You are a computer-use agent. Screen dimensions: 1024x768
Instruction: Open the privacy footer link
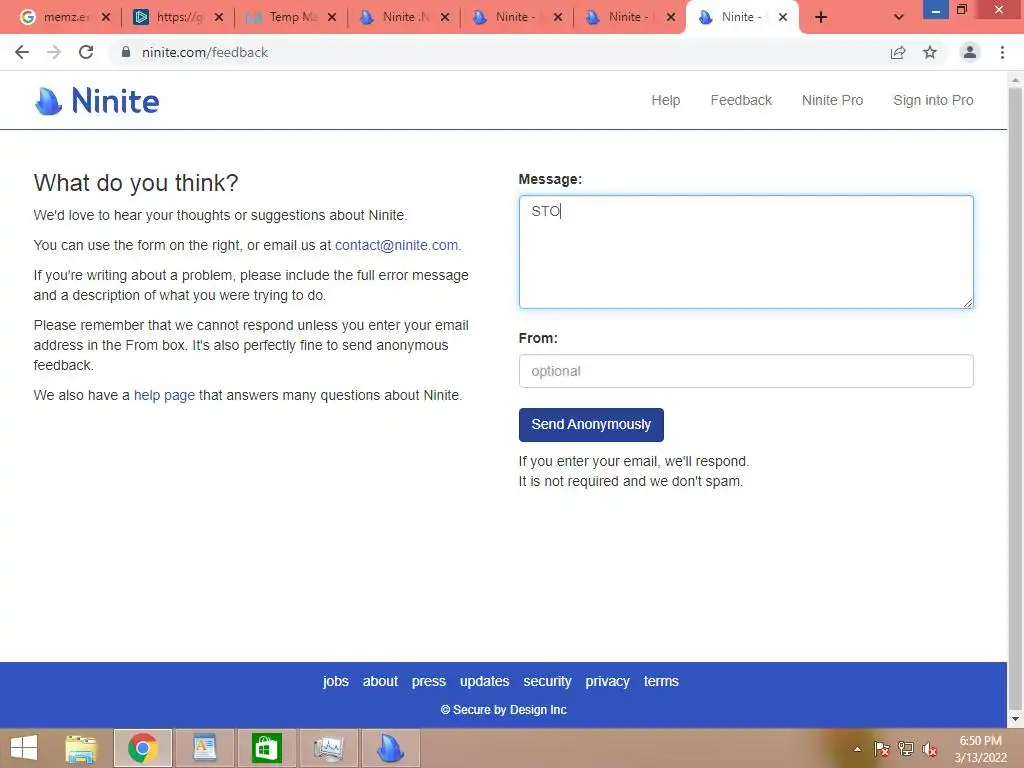607,681
